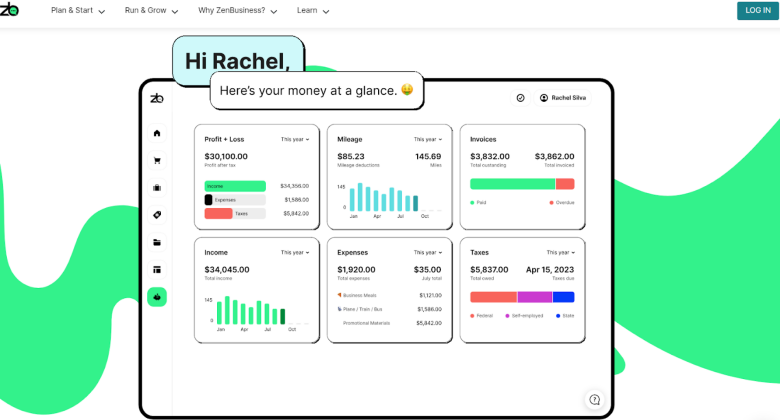Click the Here's your money at a glance text
The width and height of the screenshot is (780, 420).
[308, 91]
